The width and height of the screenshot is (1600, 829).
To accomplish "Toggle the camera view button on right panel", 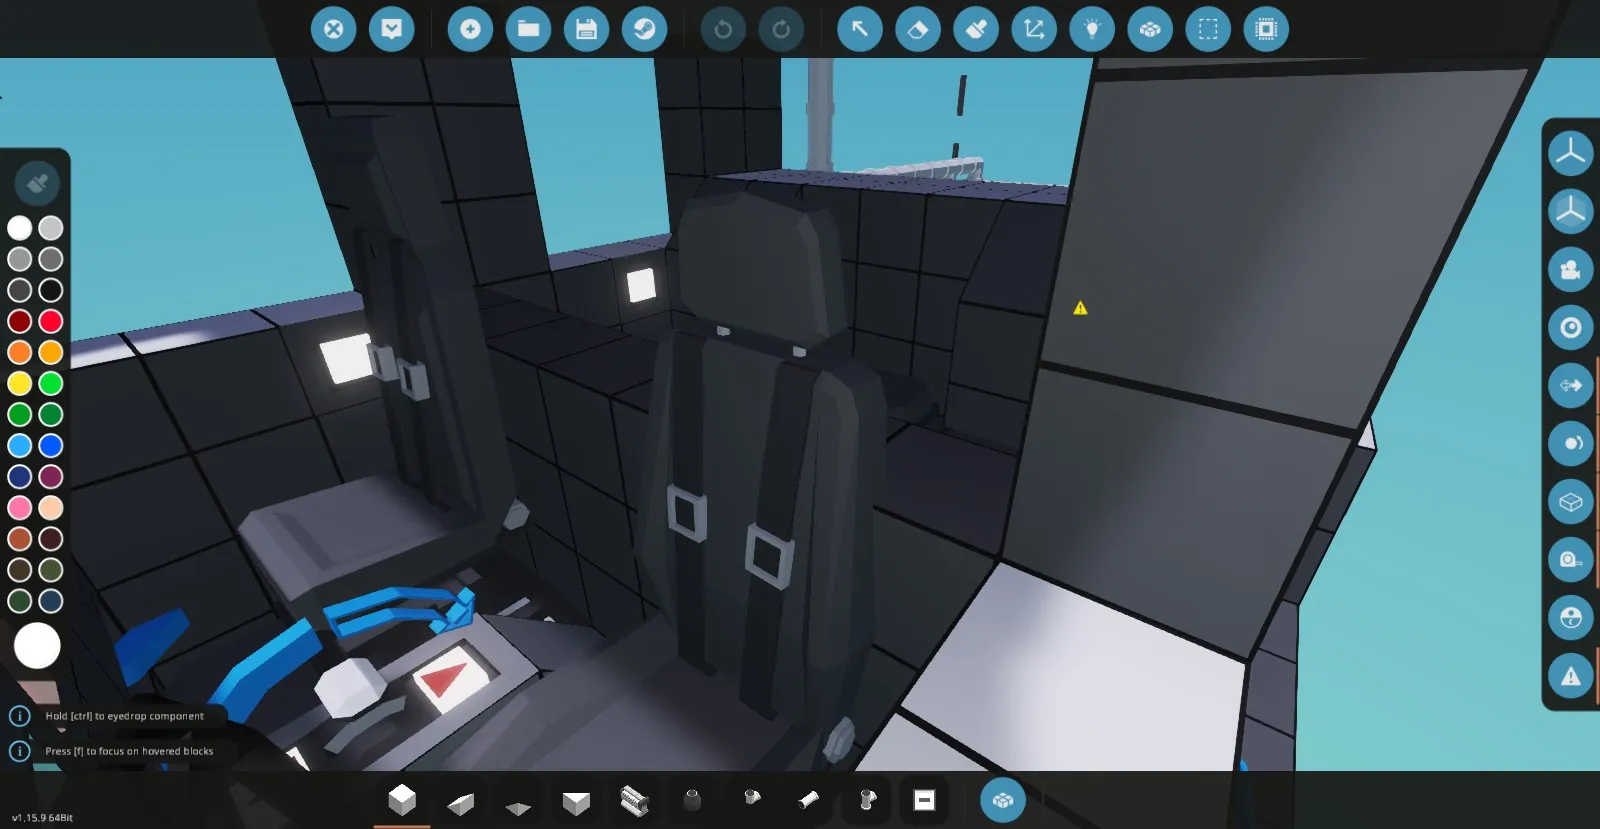I will coord(1570,270).
